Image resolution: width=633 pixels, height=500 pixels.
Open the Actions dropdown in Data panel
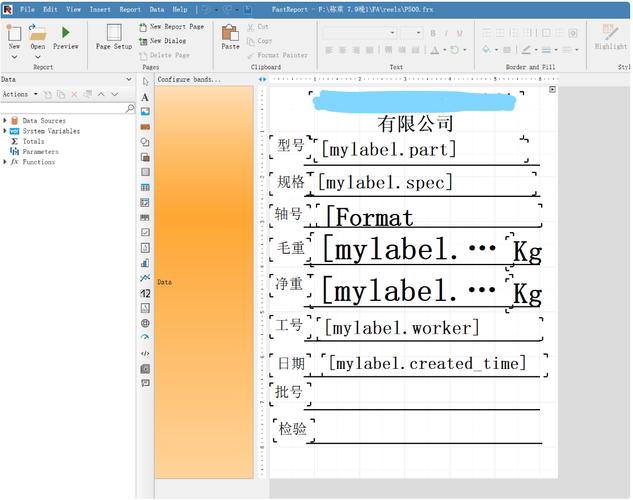pos(18,94)
